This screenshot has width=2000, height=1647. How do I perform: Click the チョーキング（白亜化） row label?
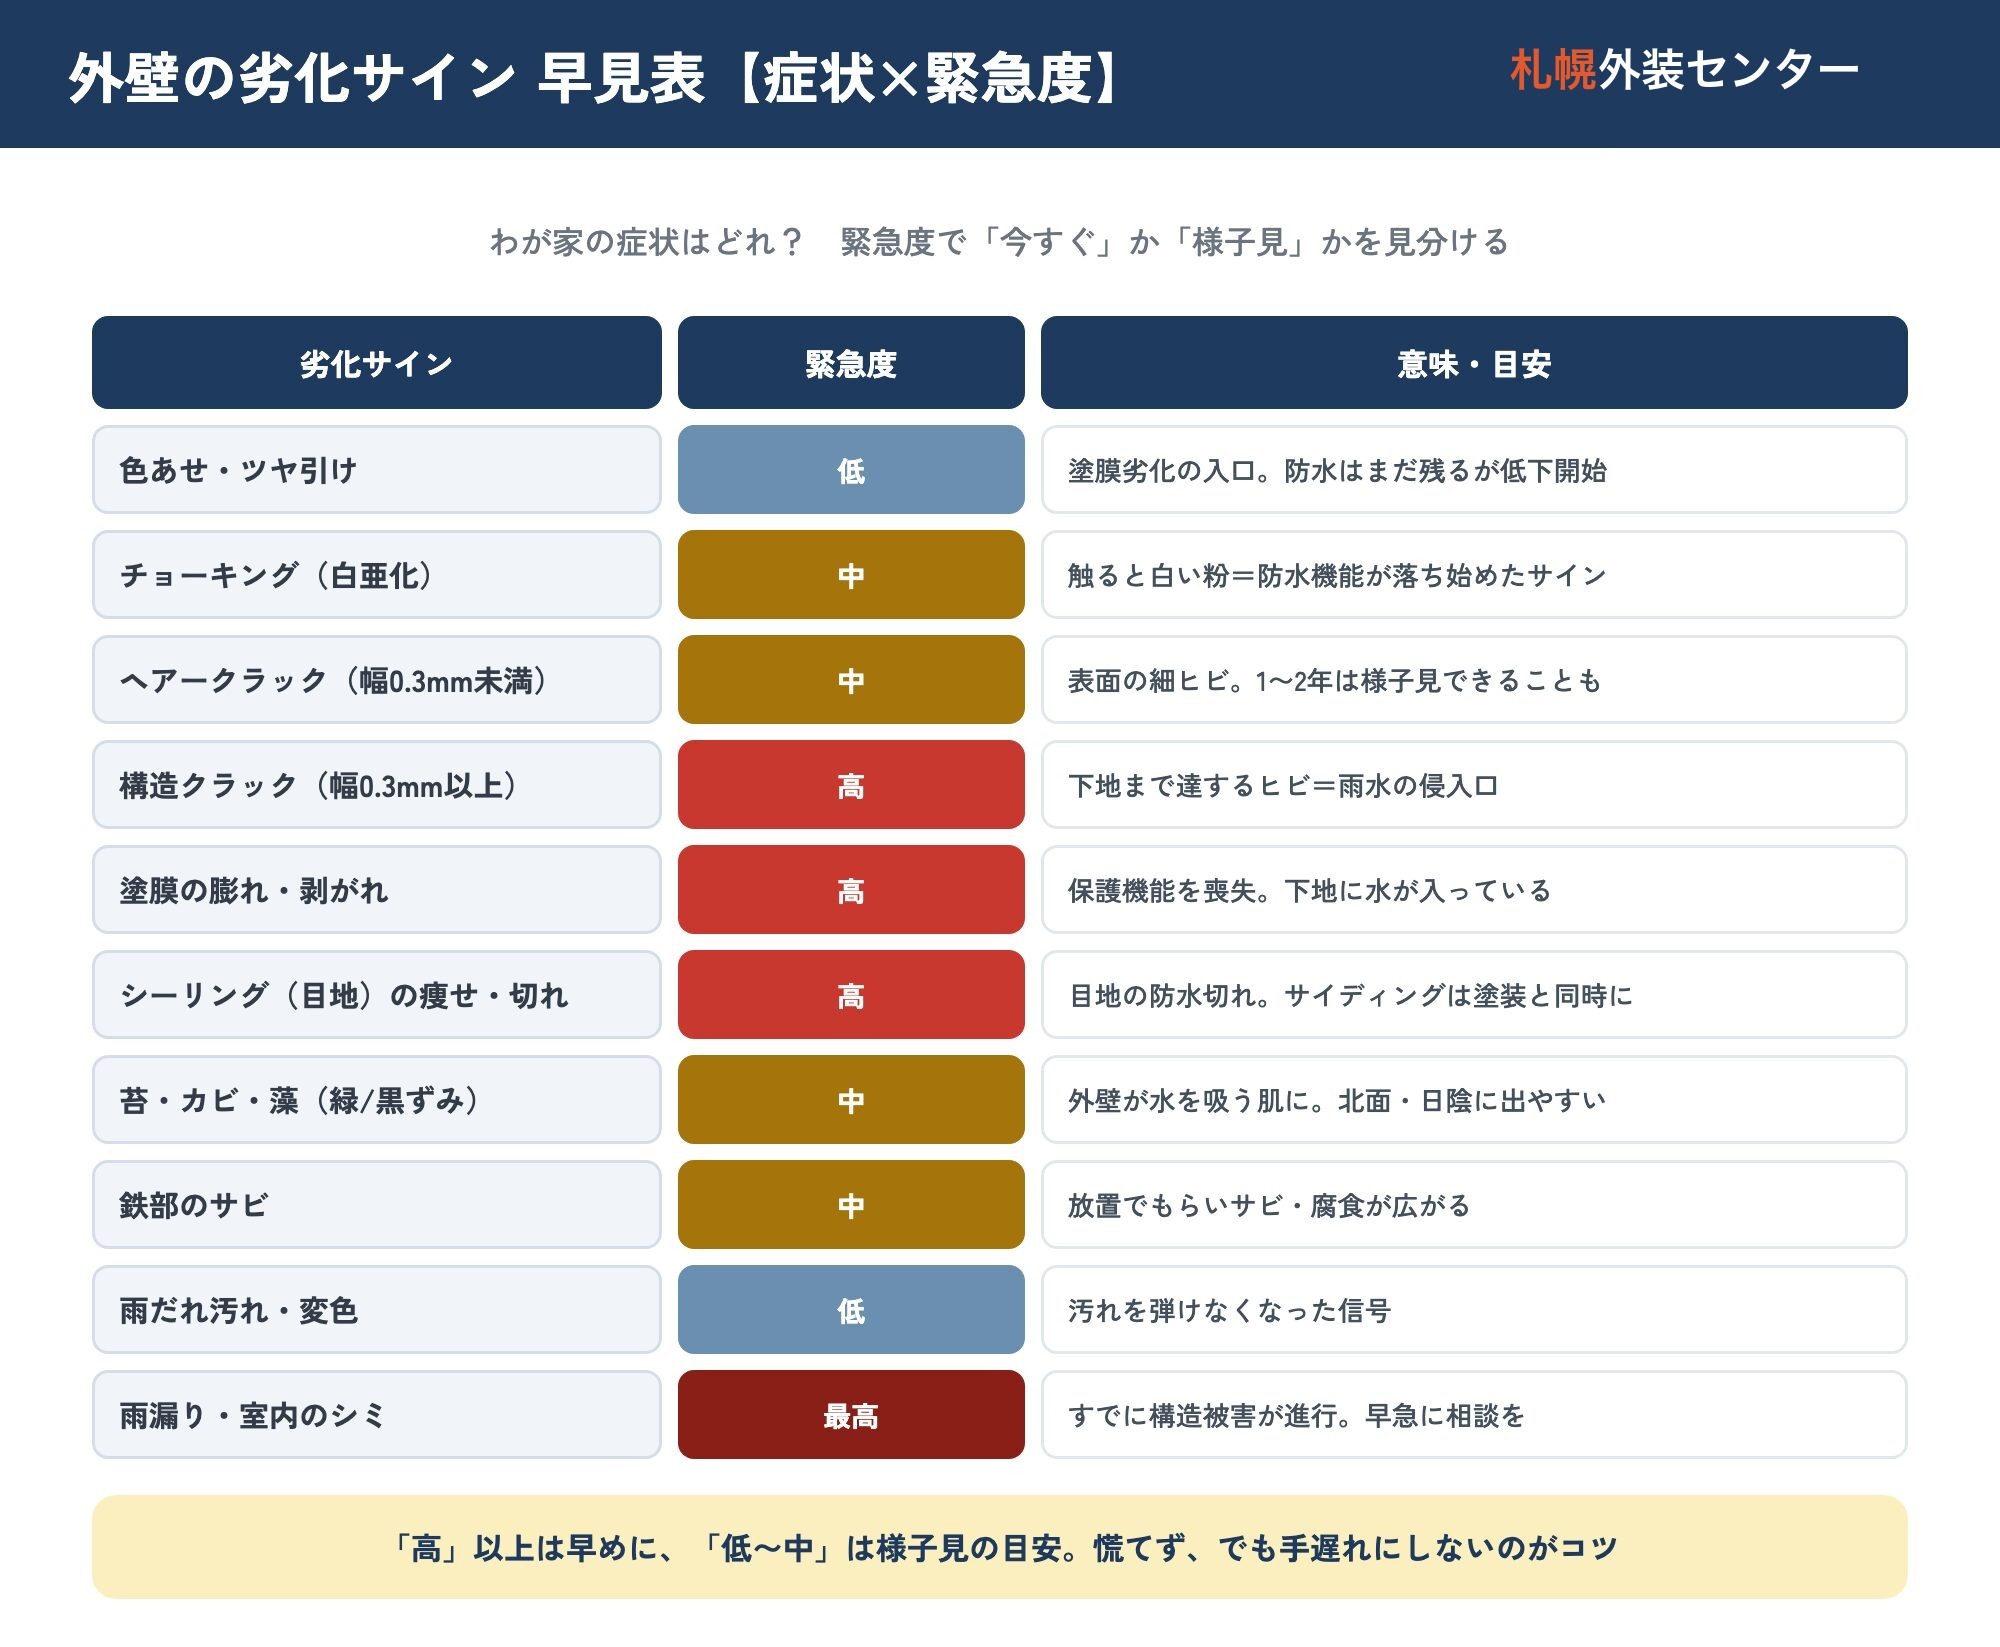pos(377,575)
